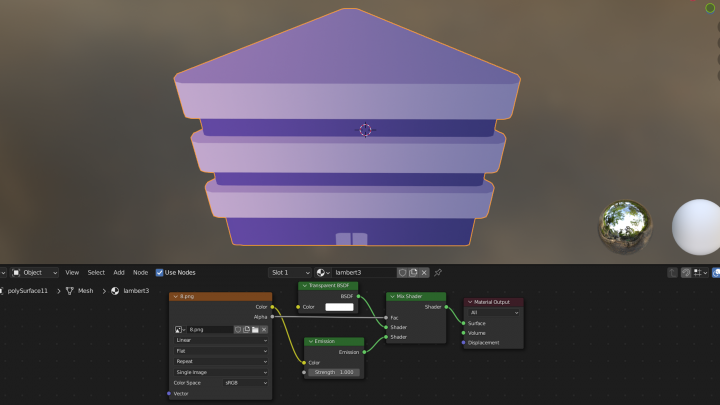Open the Linear interpolation dropdown
Screen dimensions: 720x405
(221, 340)
